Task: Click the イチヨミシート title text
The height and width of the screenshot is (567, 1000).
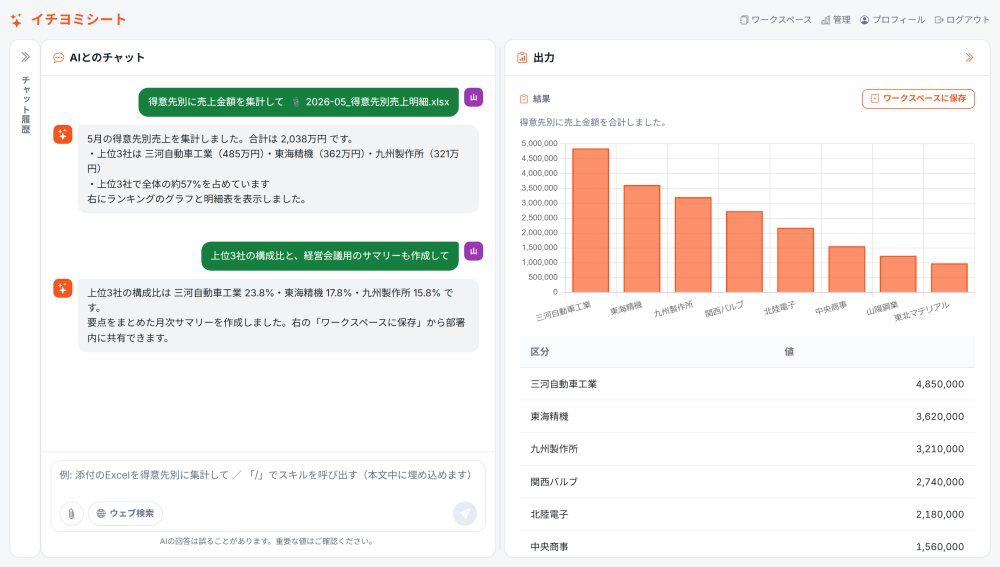Action: tap(78, 20)
